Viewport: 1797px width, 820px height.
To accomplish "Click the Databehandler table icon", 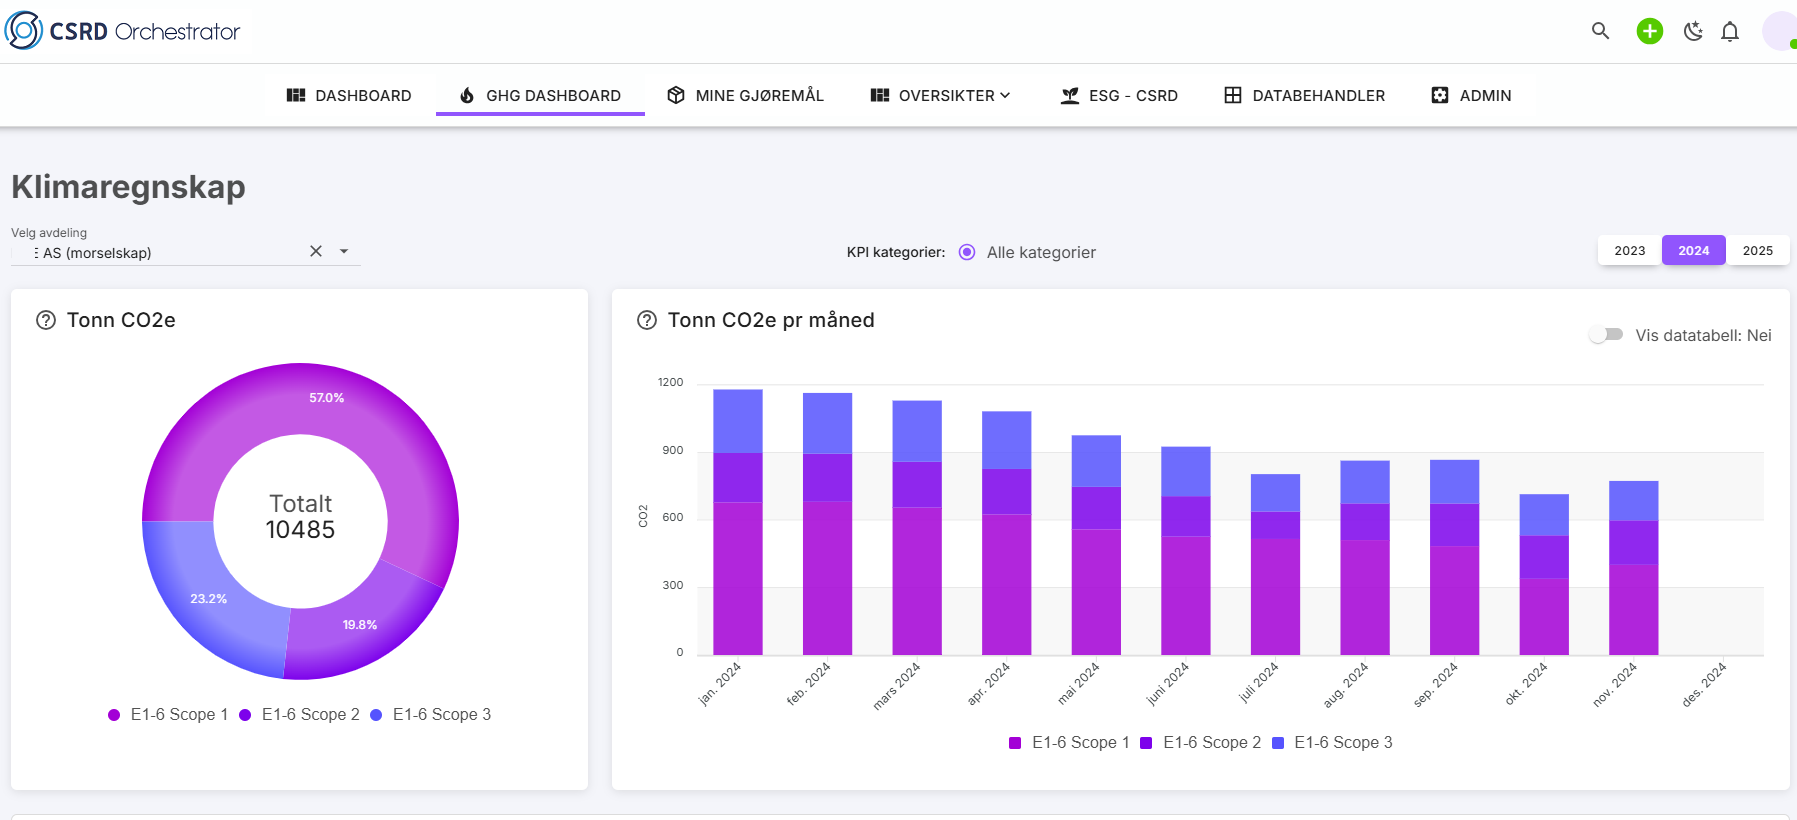I will 1233,95.
